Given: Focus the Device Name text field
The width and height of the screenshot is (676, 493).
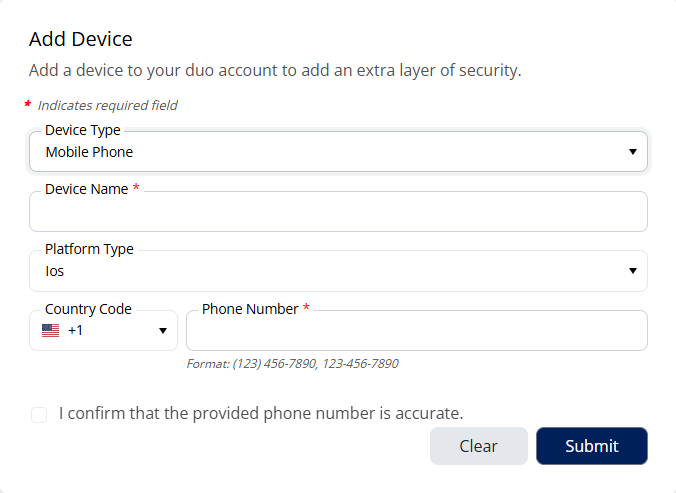Looking at the screenshot, I should click(338, 213).
